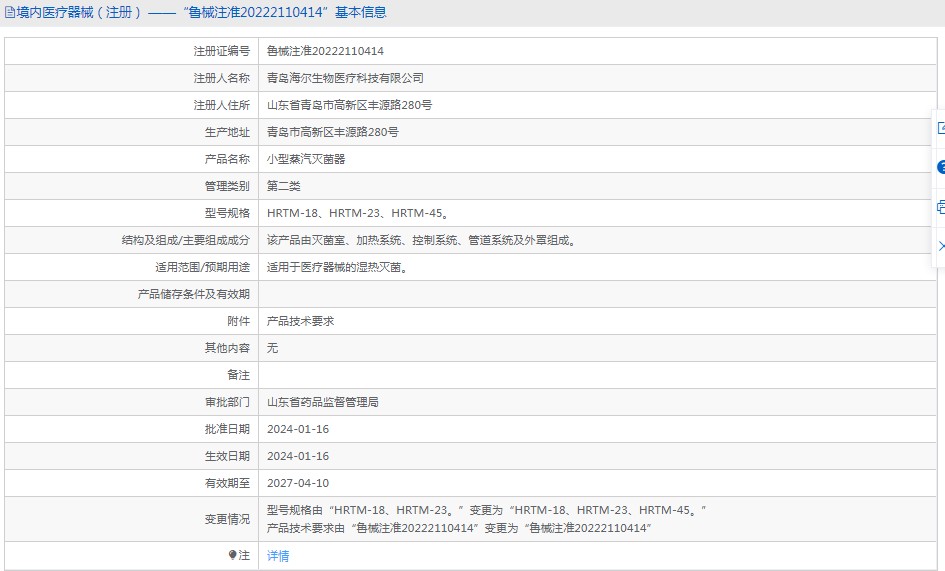
Task: Collapse right sidebar using arrow icon
Action: [x=941, y=246]
